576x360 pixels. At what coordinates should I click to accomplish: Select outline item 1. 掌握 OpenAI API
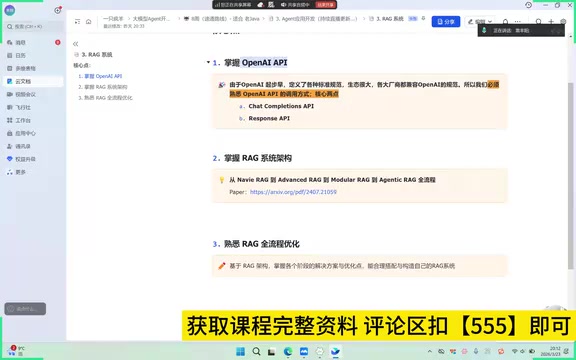click(100, 76)
